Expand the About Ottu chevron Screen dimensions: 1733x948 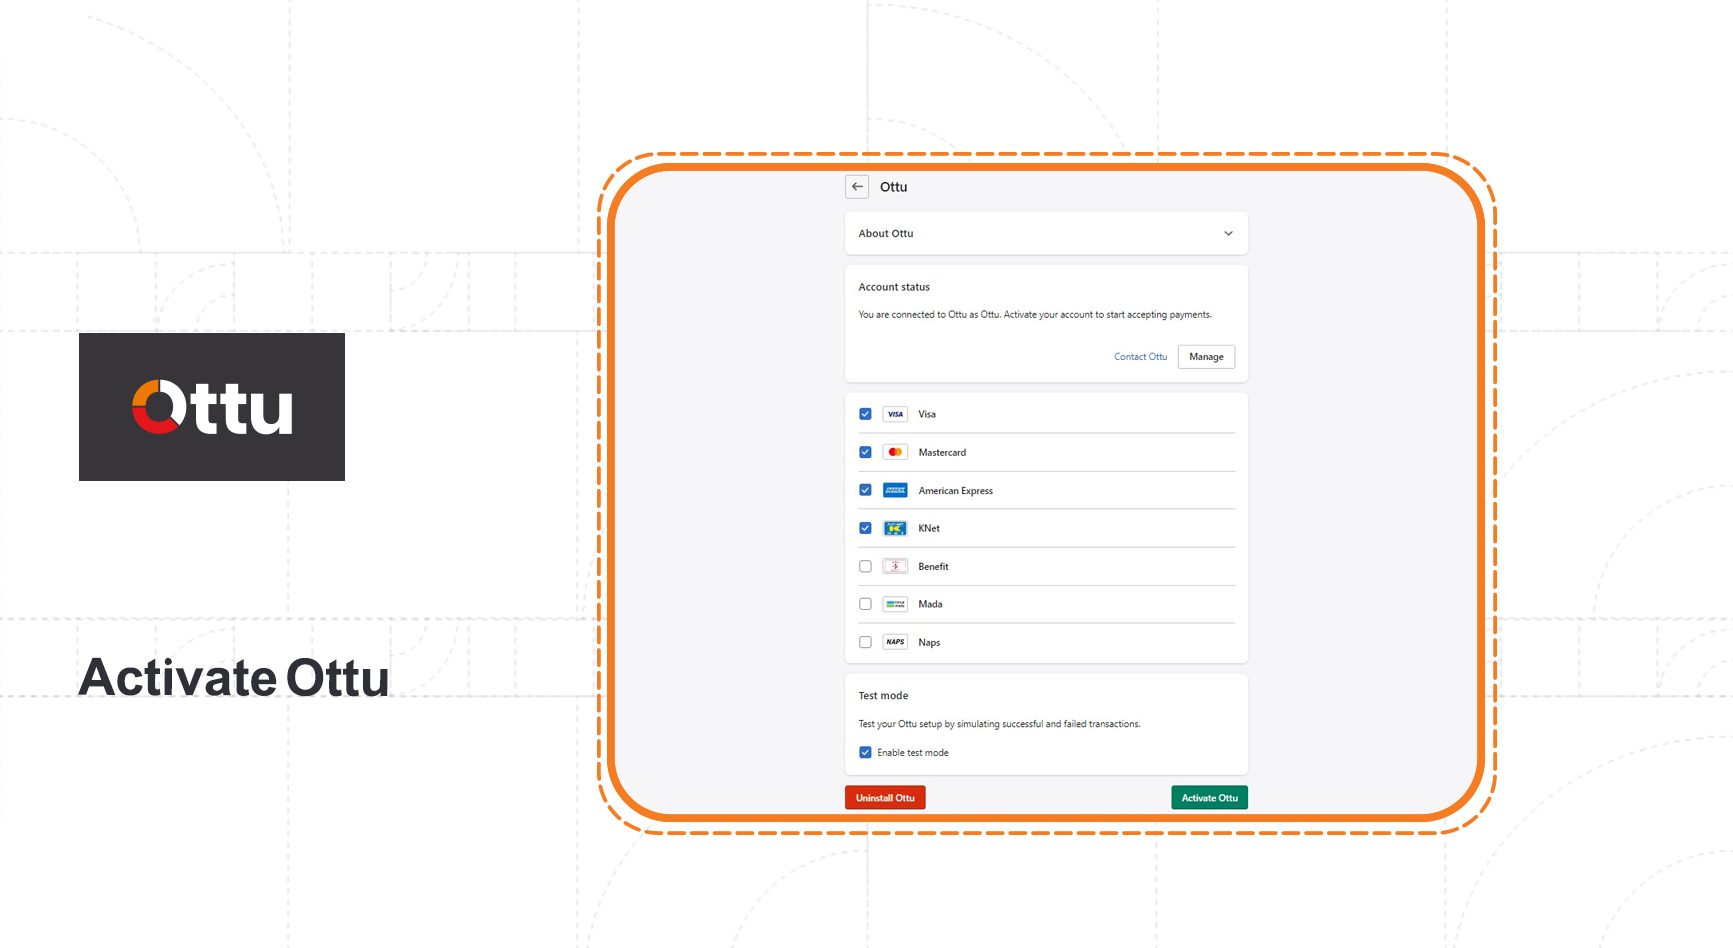(1228, 234)
